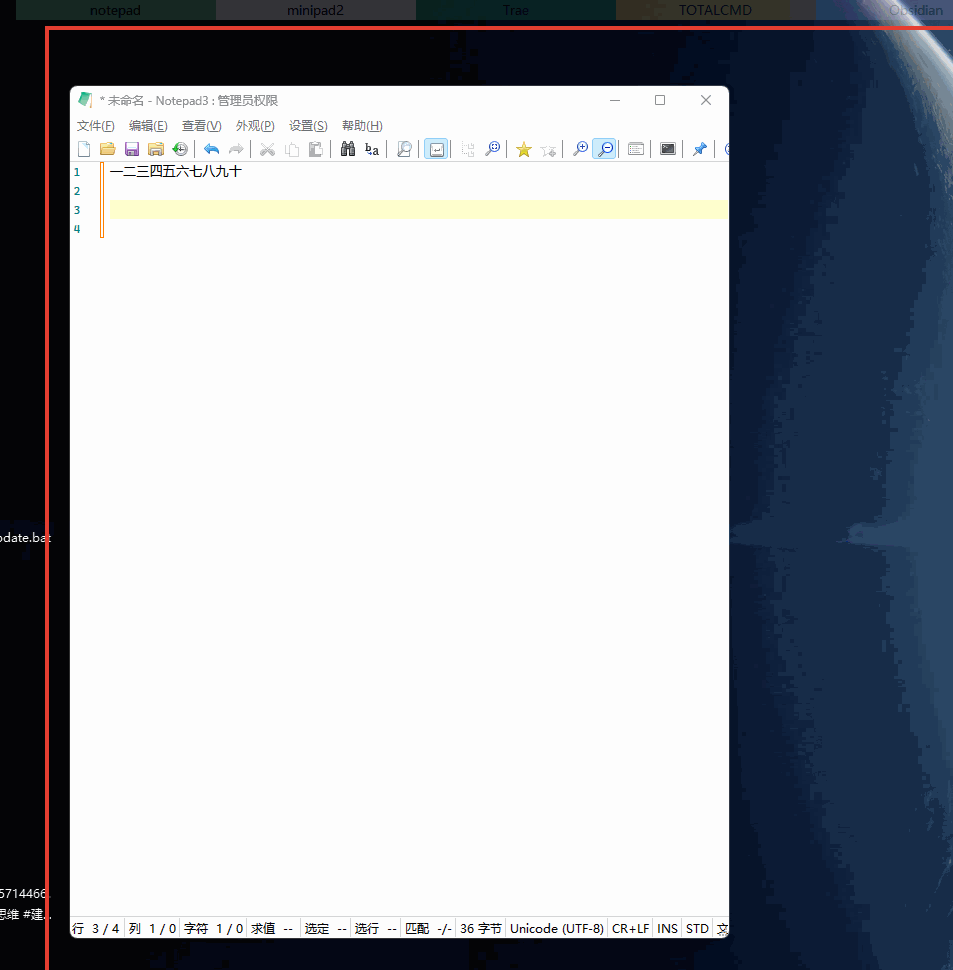Switch to TOTALCMD in top task strip
Image resolution: width=953 pixels, height=970 pixels.
(x=715, y=10)
